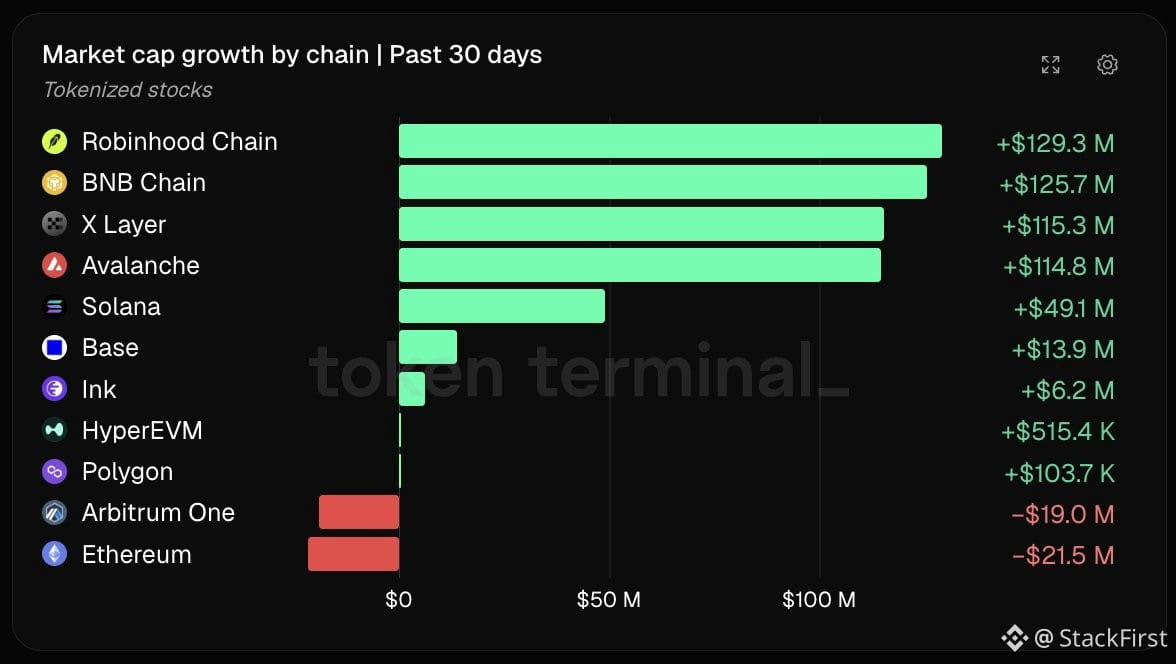Viewport: 1176px width, 664px height.
Task: Click the HyperEVM logo icon
Action: click(x=55, y=430)
